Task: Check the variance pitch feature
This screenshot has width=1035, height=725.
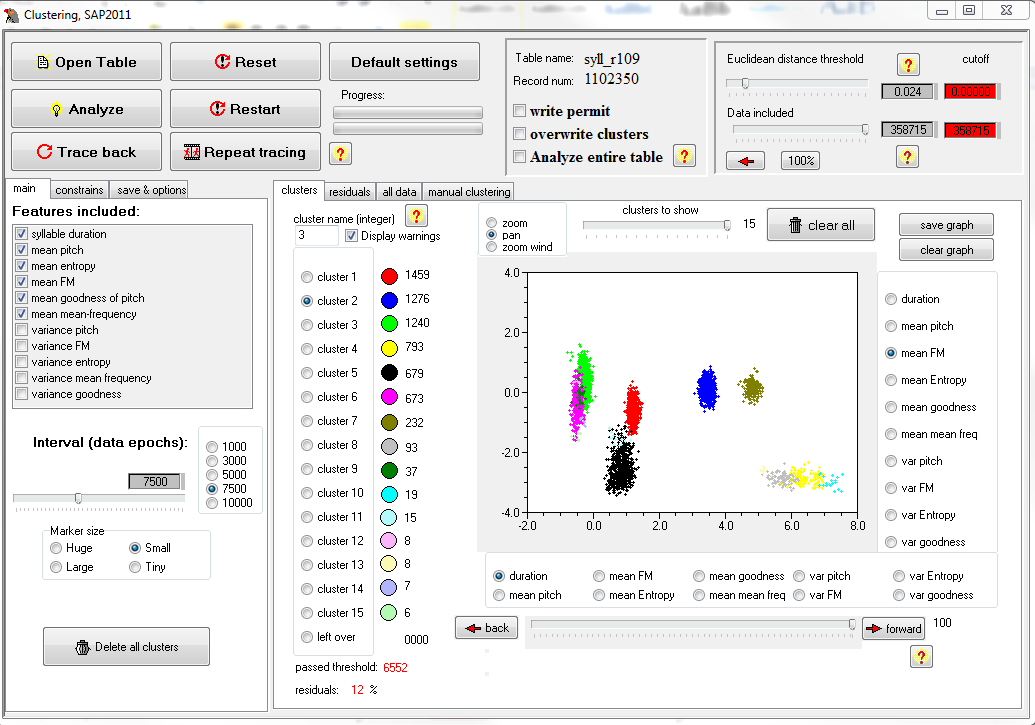Action: coord(22,330)
